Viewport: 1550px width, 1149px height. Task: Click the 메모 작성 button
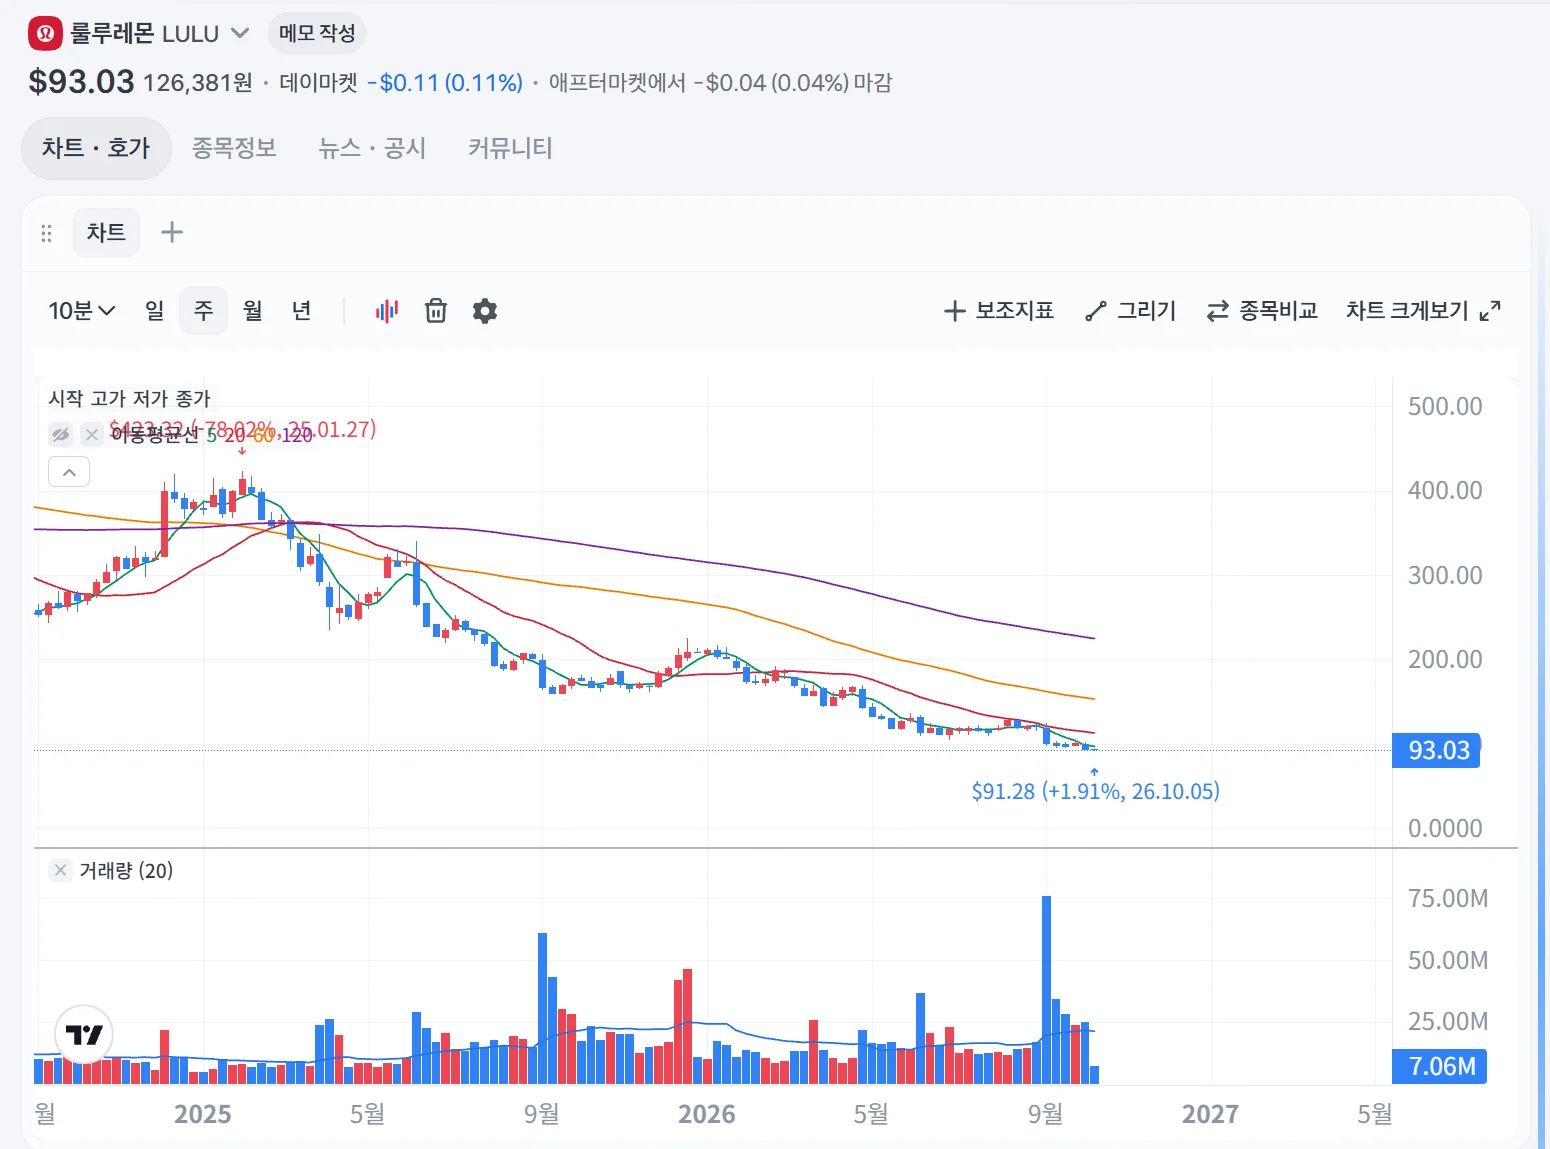(317, 33)
